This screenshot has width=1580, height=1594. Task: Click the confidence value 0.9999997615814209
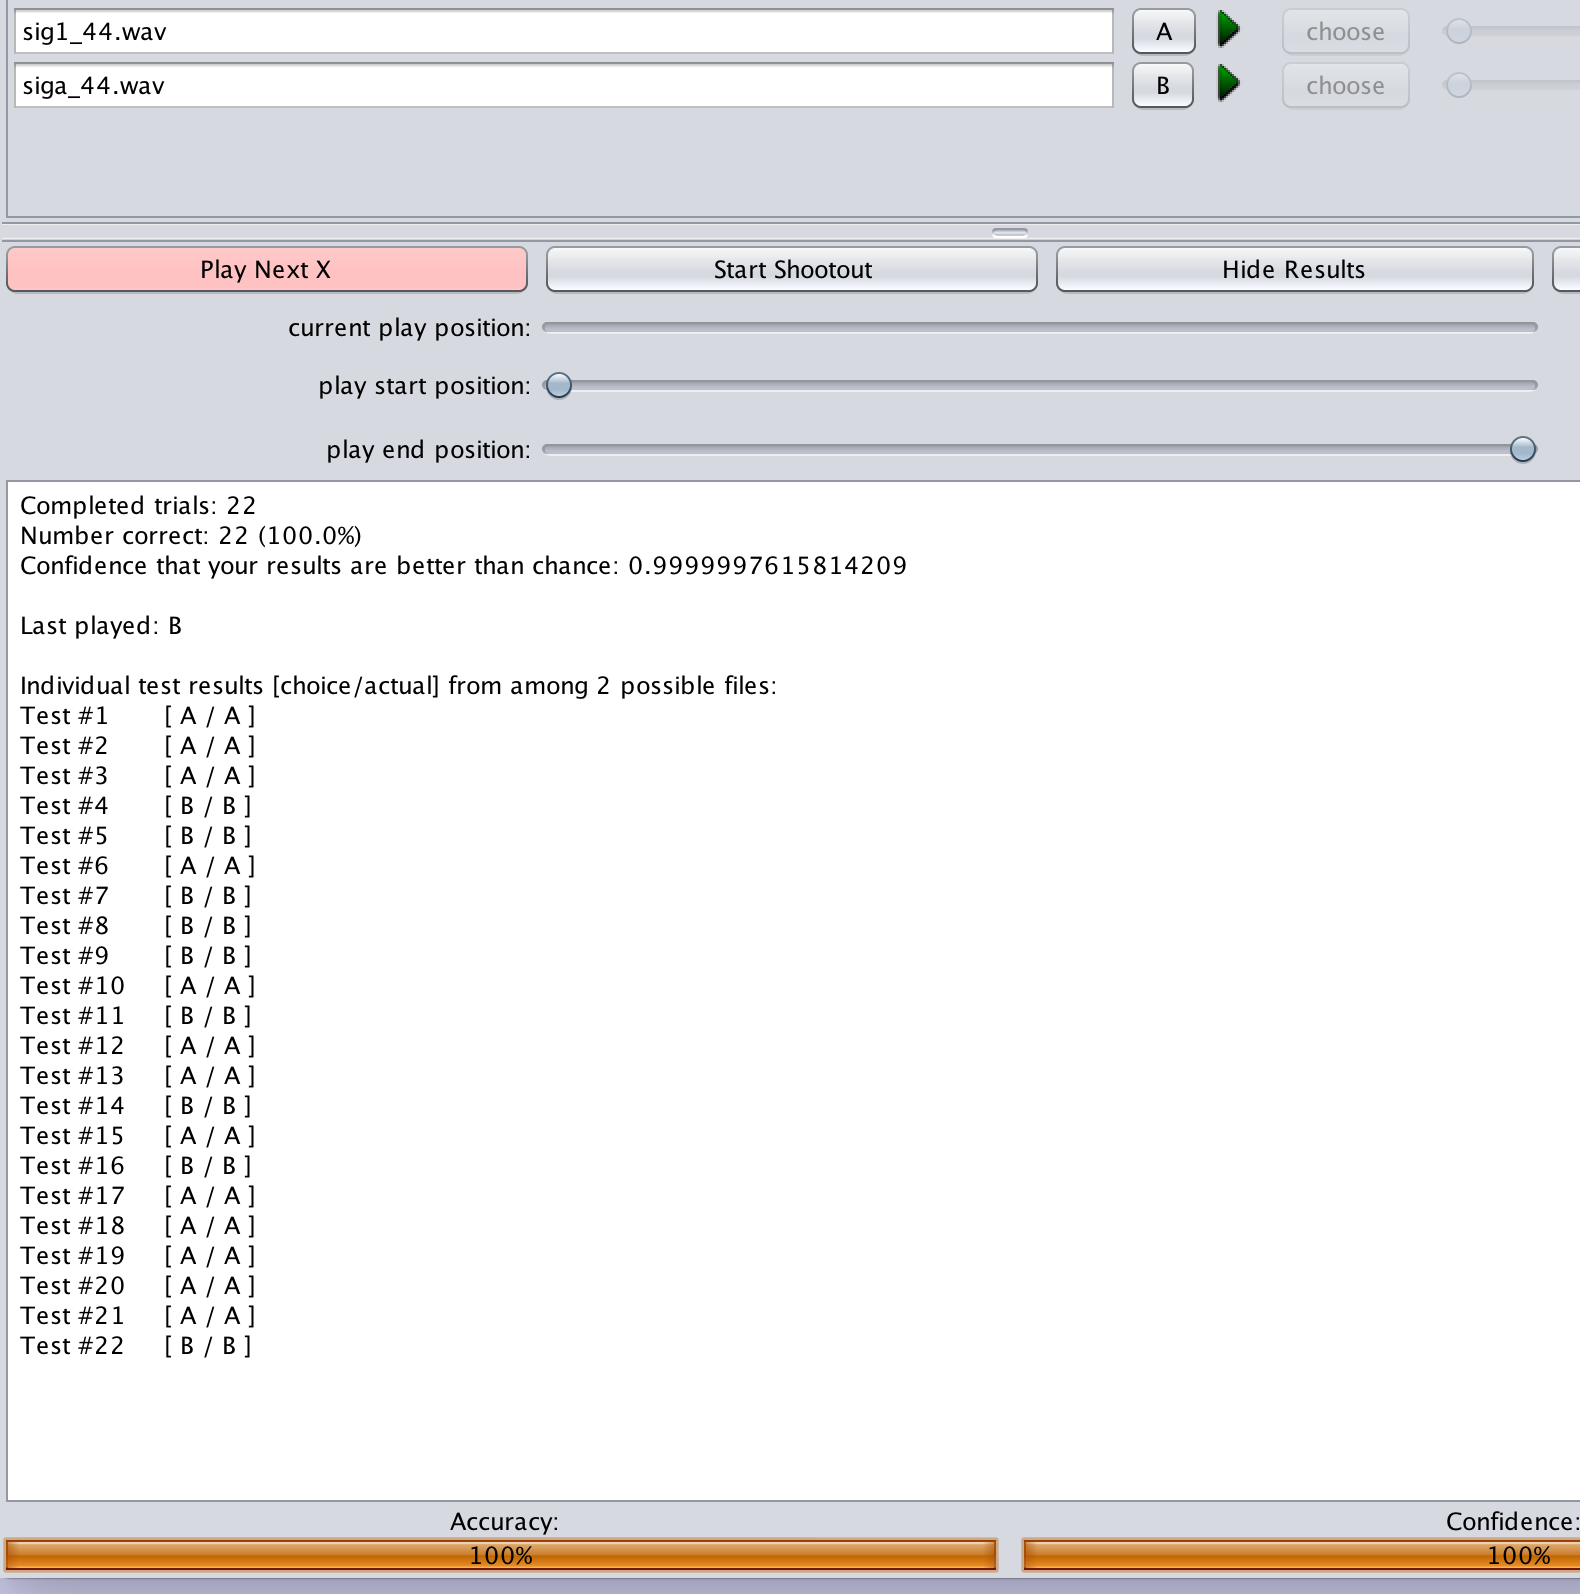click(767, 565)
